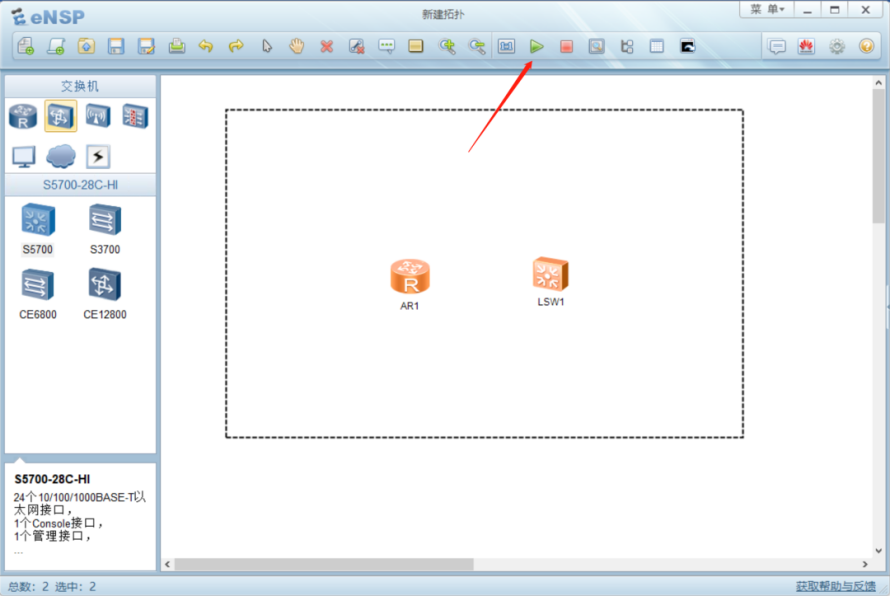Click the Save As toolbar icon
This screenshot has width=890, height=596.
146,46
